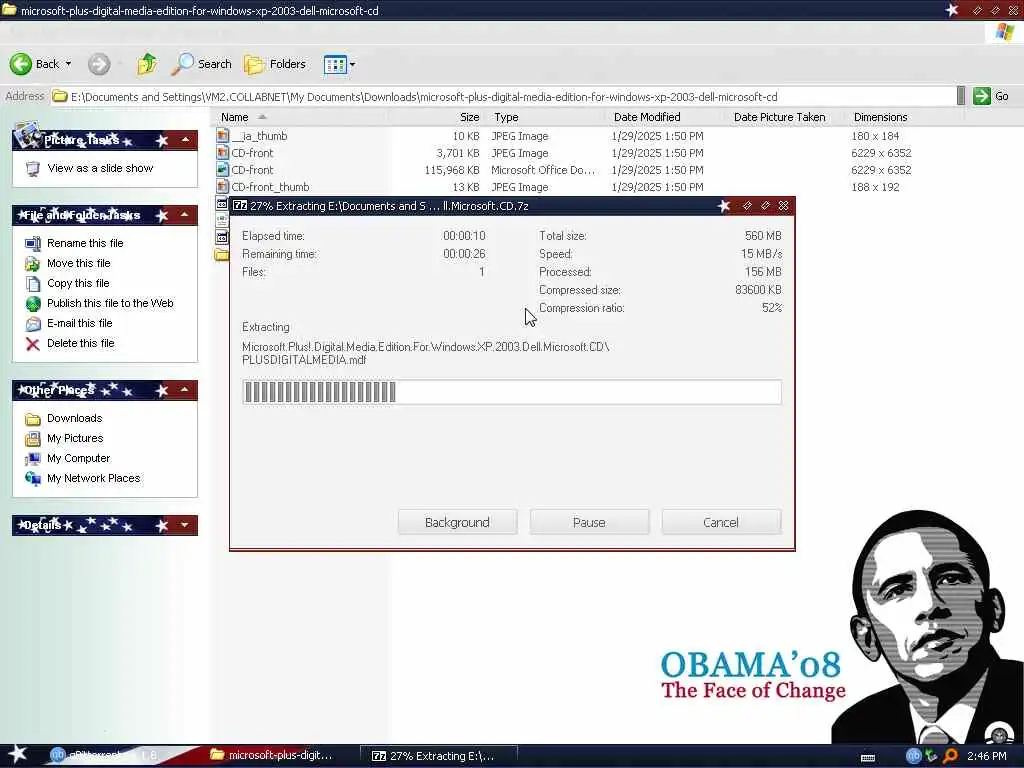Click the orange magnifier tray icon
This screenshot has height=768, width=1024.
[950, 756]
